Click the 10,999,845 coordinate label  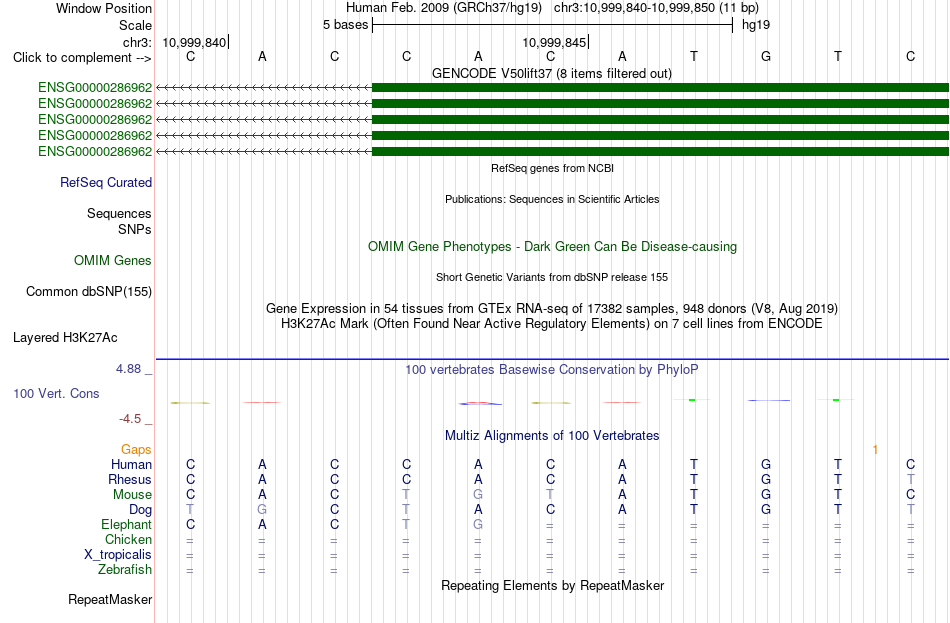point(554,42)
